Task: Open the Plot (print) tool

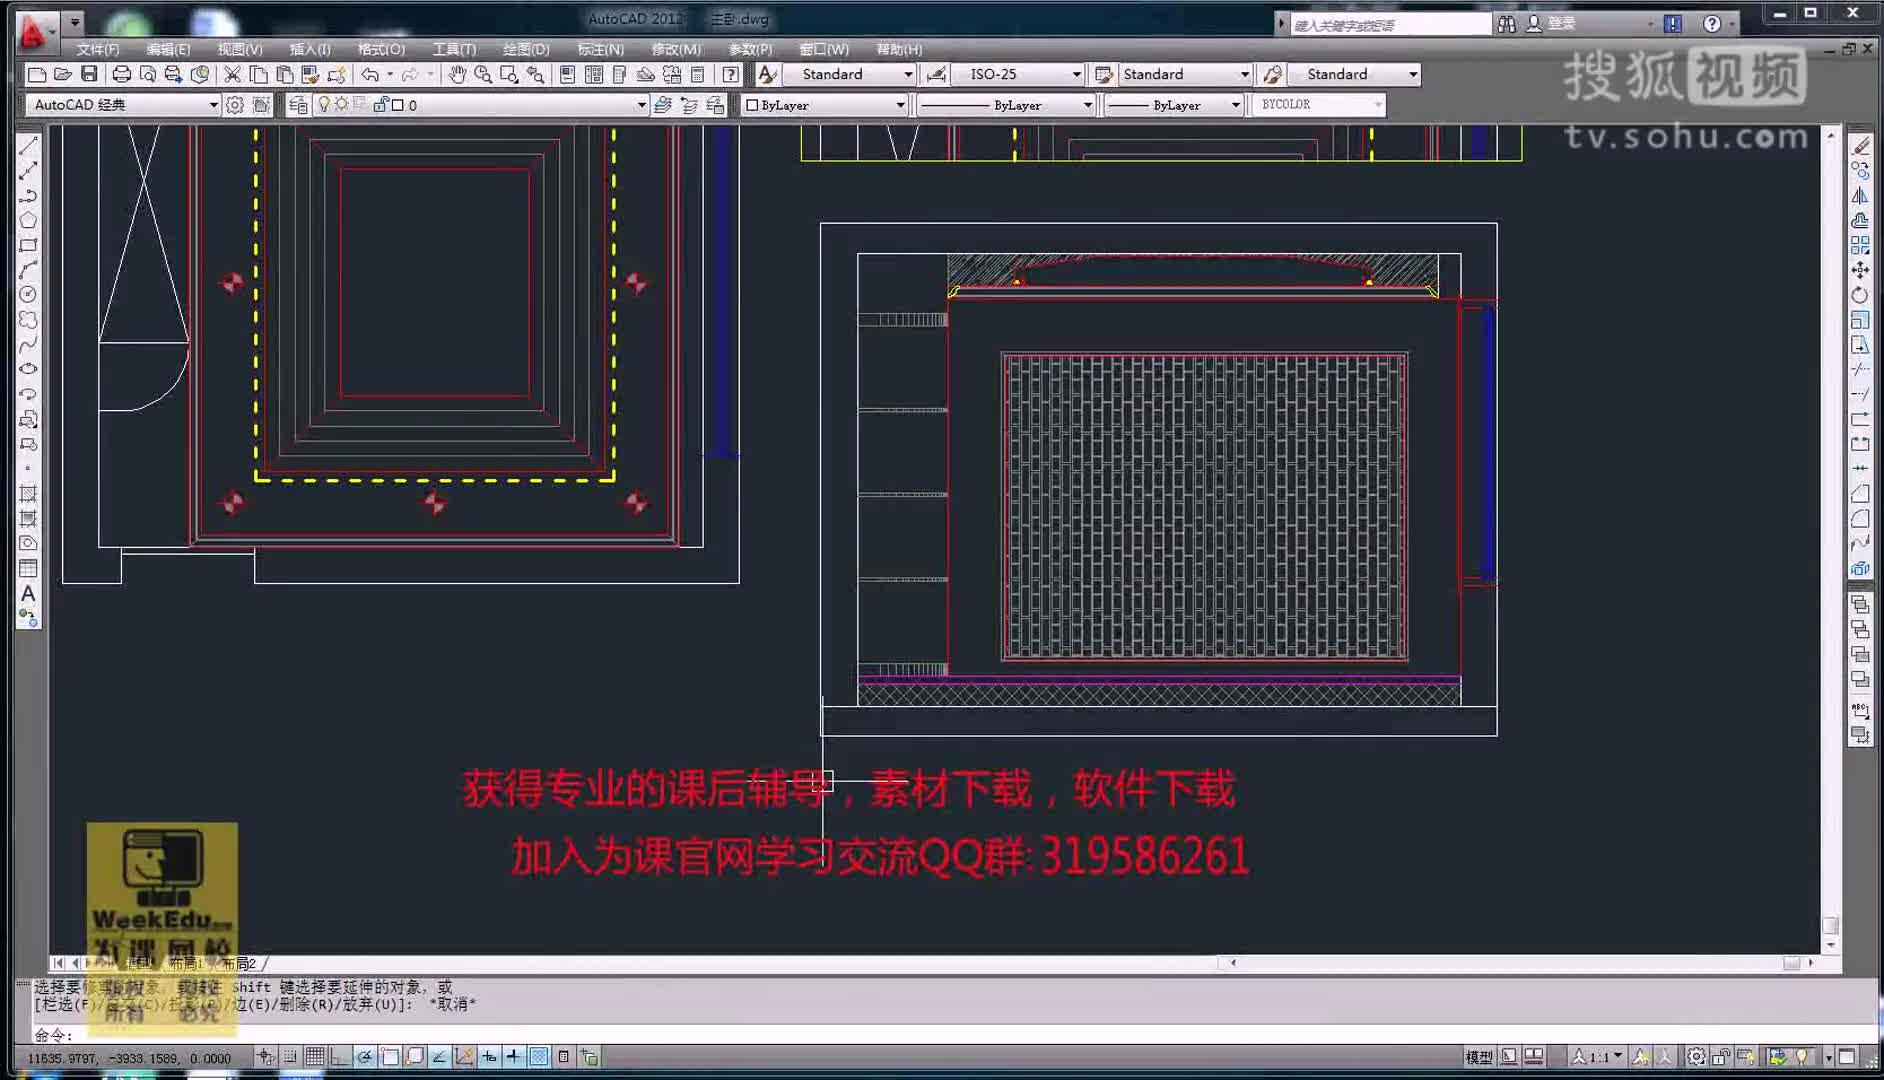Action: [x=121, y=74]
